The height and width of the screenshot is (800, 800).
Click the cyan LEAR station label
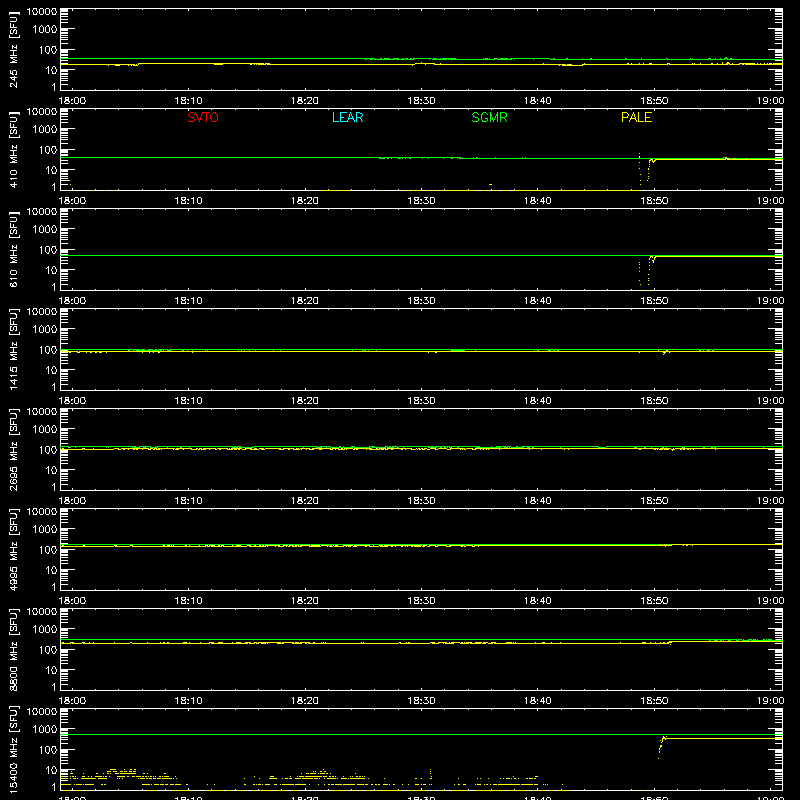pos(347,117)
